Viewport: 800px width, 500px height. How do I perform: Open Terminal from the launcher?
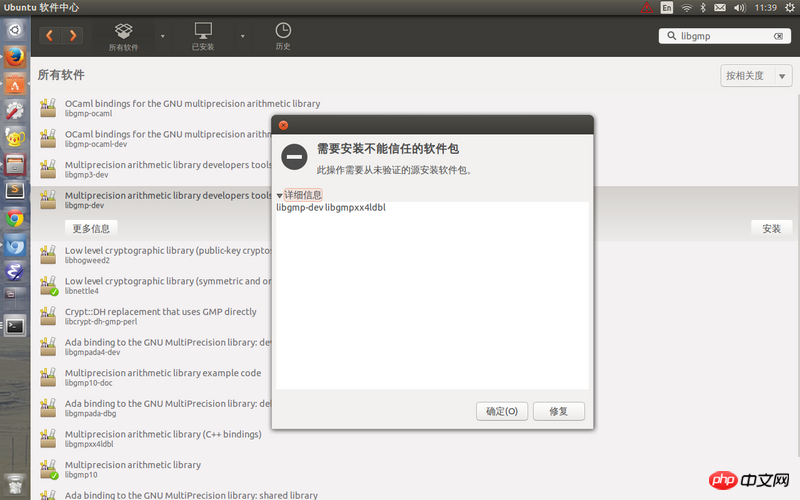pos(15,326)
